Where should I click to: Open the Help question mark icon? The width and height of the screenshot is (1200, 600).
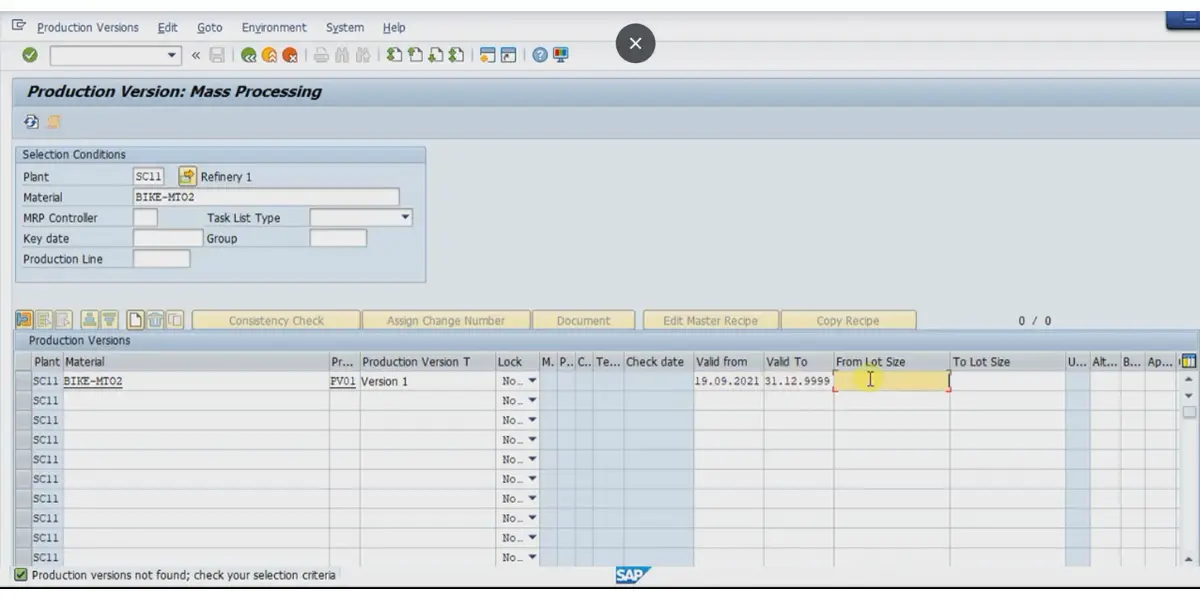(x=539, y=54)
